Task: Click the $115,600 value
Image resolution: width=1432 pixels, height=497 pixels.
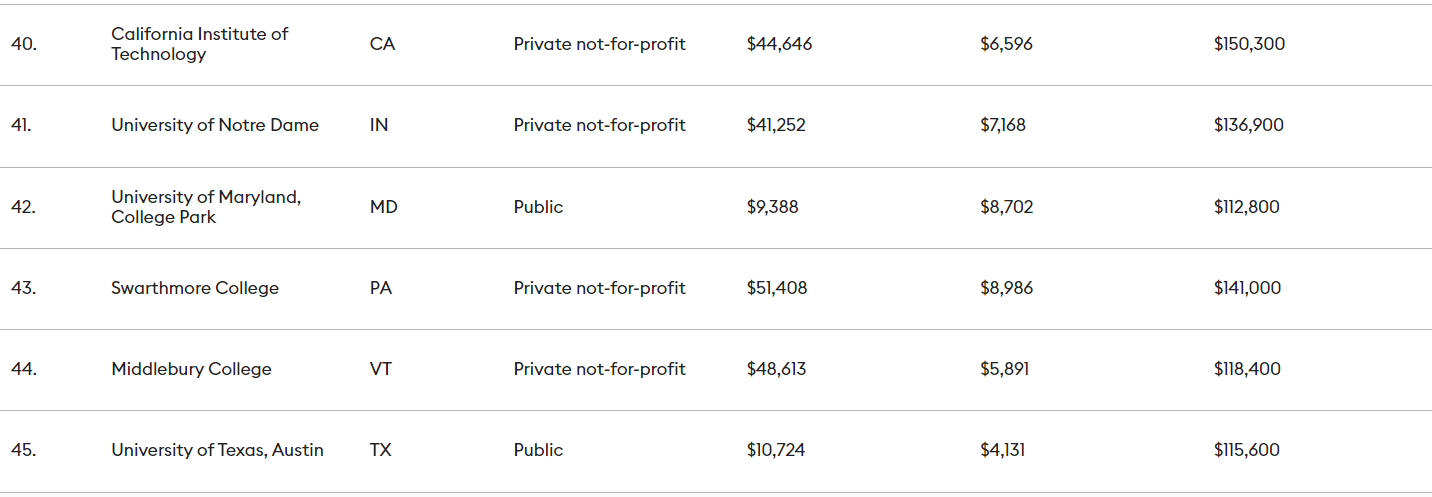Action: click(x=1246, y=450)
